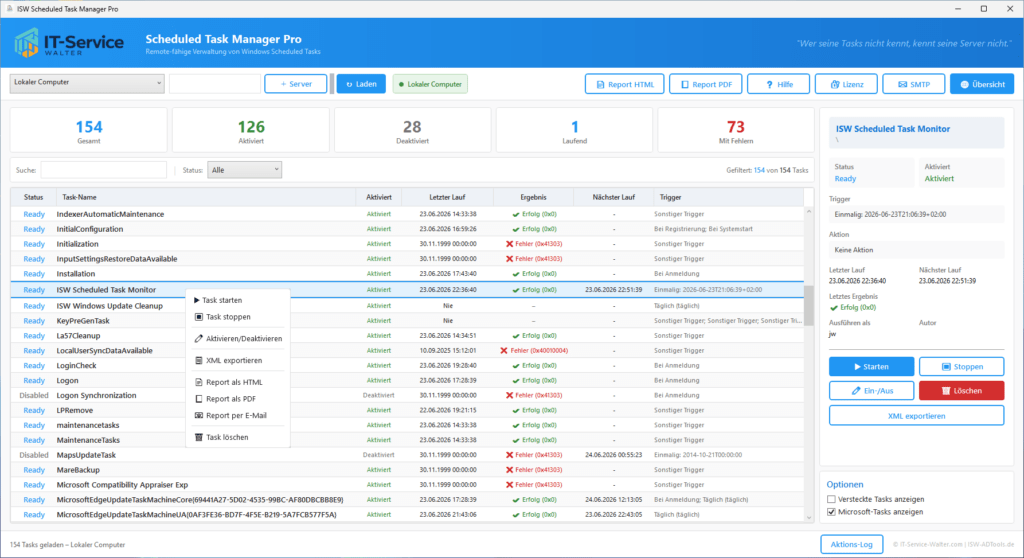This screenshot has width=1024, height=558.
Task: Click the Aktiviert 126 stat card
Action: (x=251, y=131)
